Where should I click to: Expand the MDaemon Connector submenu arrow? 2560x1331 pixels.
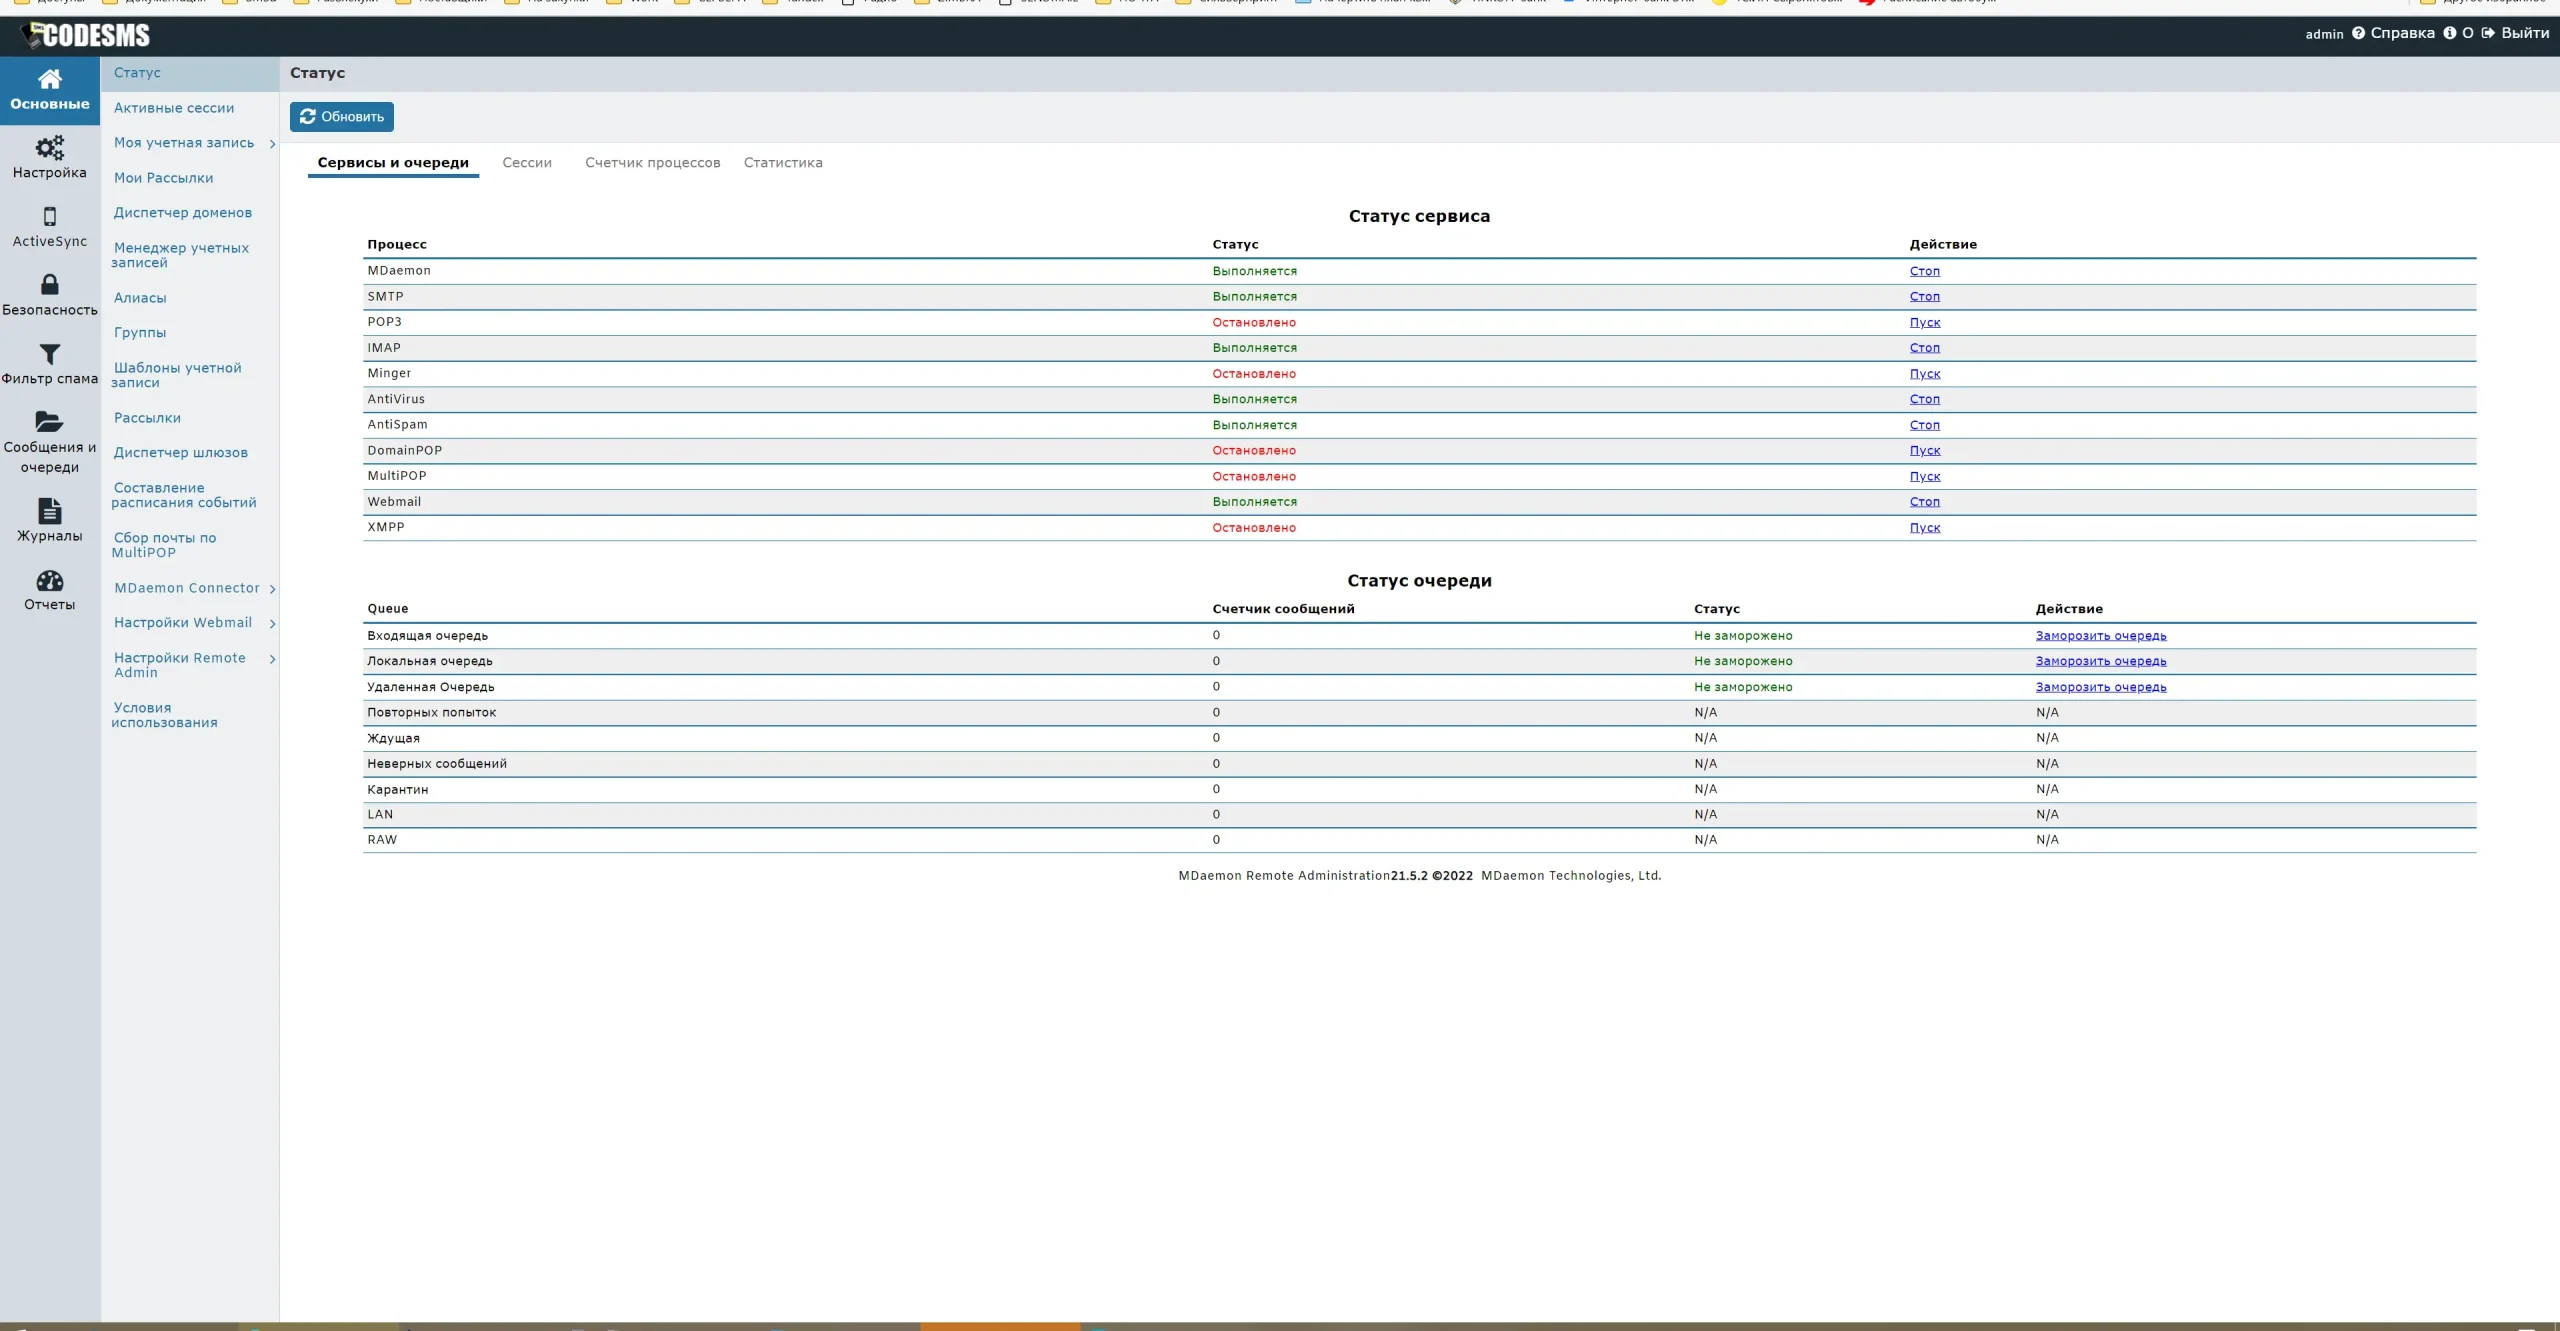272,589
